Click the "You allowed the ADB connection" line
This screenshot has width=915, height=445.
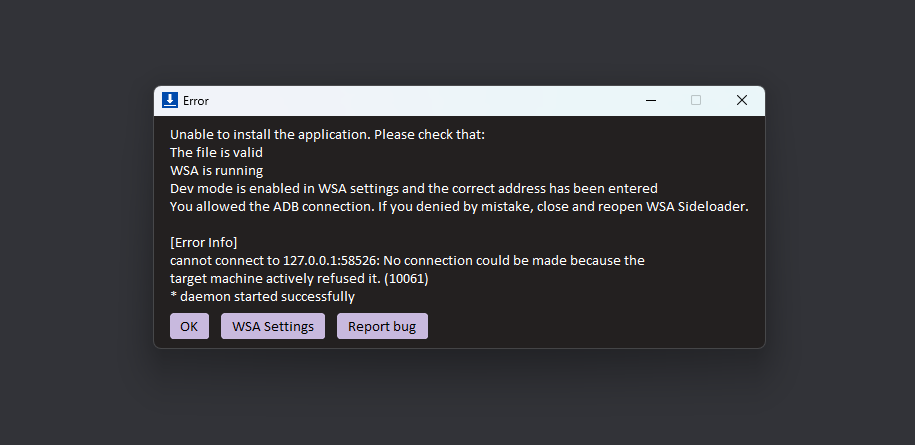click(x=459, y=207)
